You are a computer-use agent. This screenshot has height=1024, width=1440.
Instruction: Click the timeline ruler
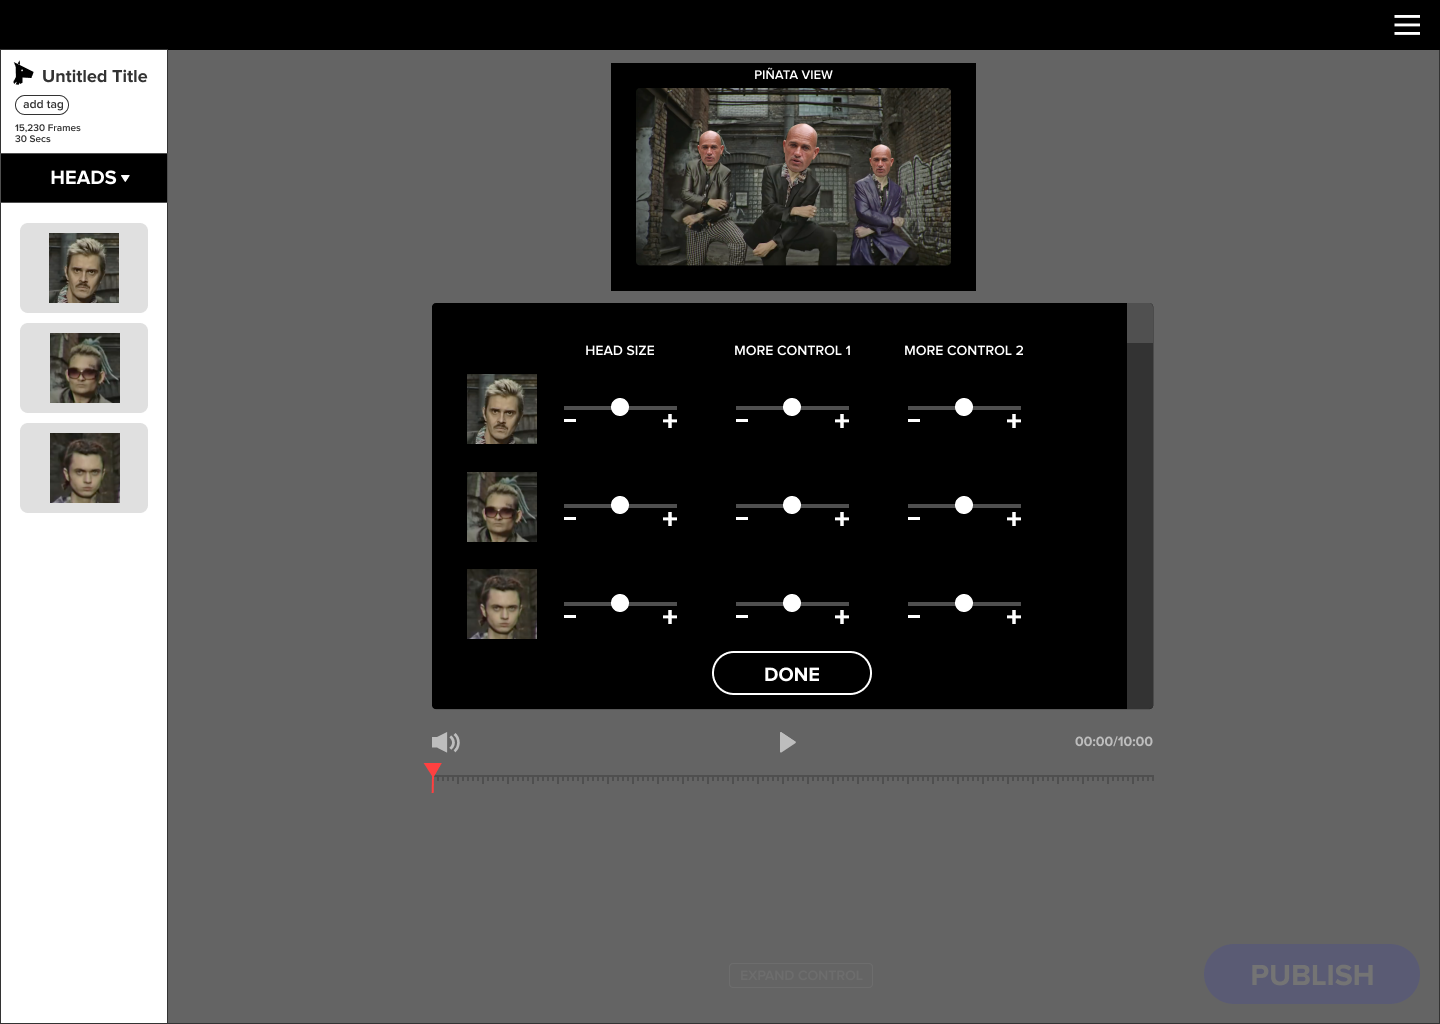pos(793,778)
